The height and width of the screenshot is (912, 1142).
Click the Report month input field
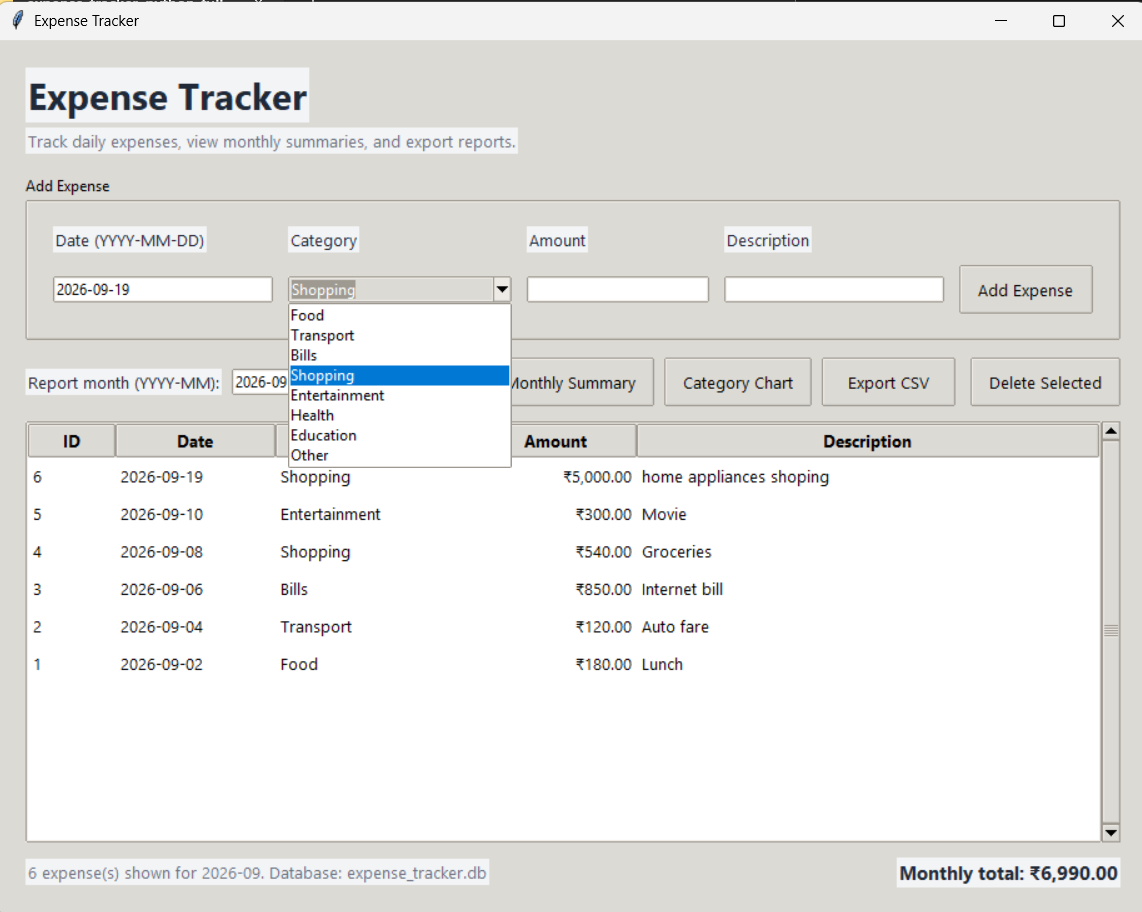260,382
